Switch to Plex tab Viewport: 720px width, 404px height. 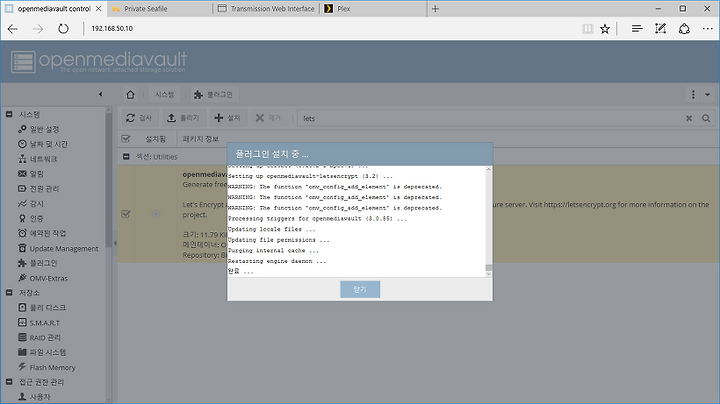point(373,9)
